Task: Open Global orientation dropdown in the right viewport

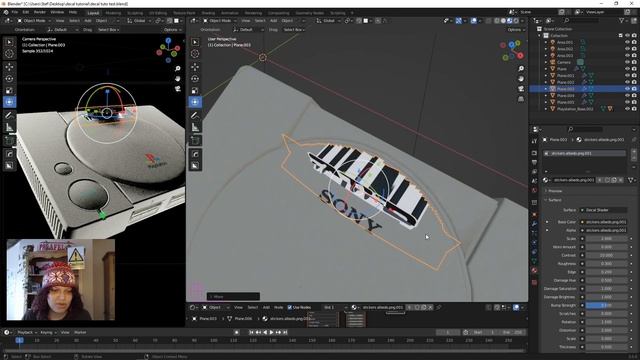Action: tap(329, 20)
